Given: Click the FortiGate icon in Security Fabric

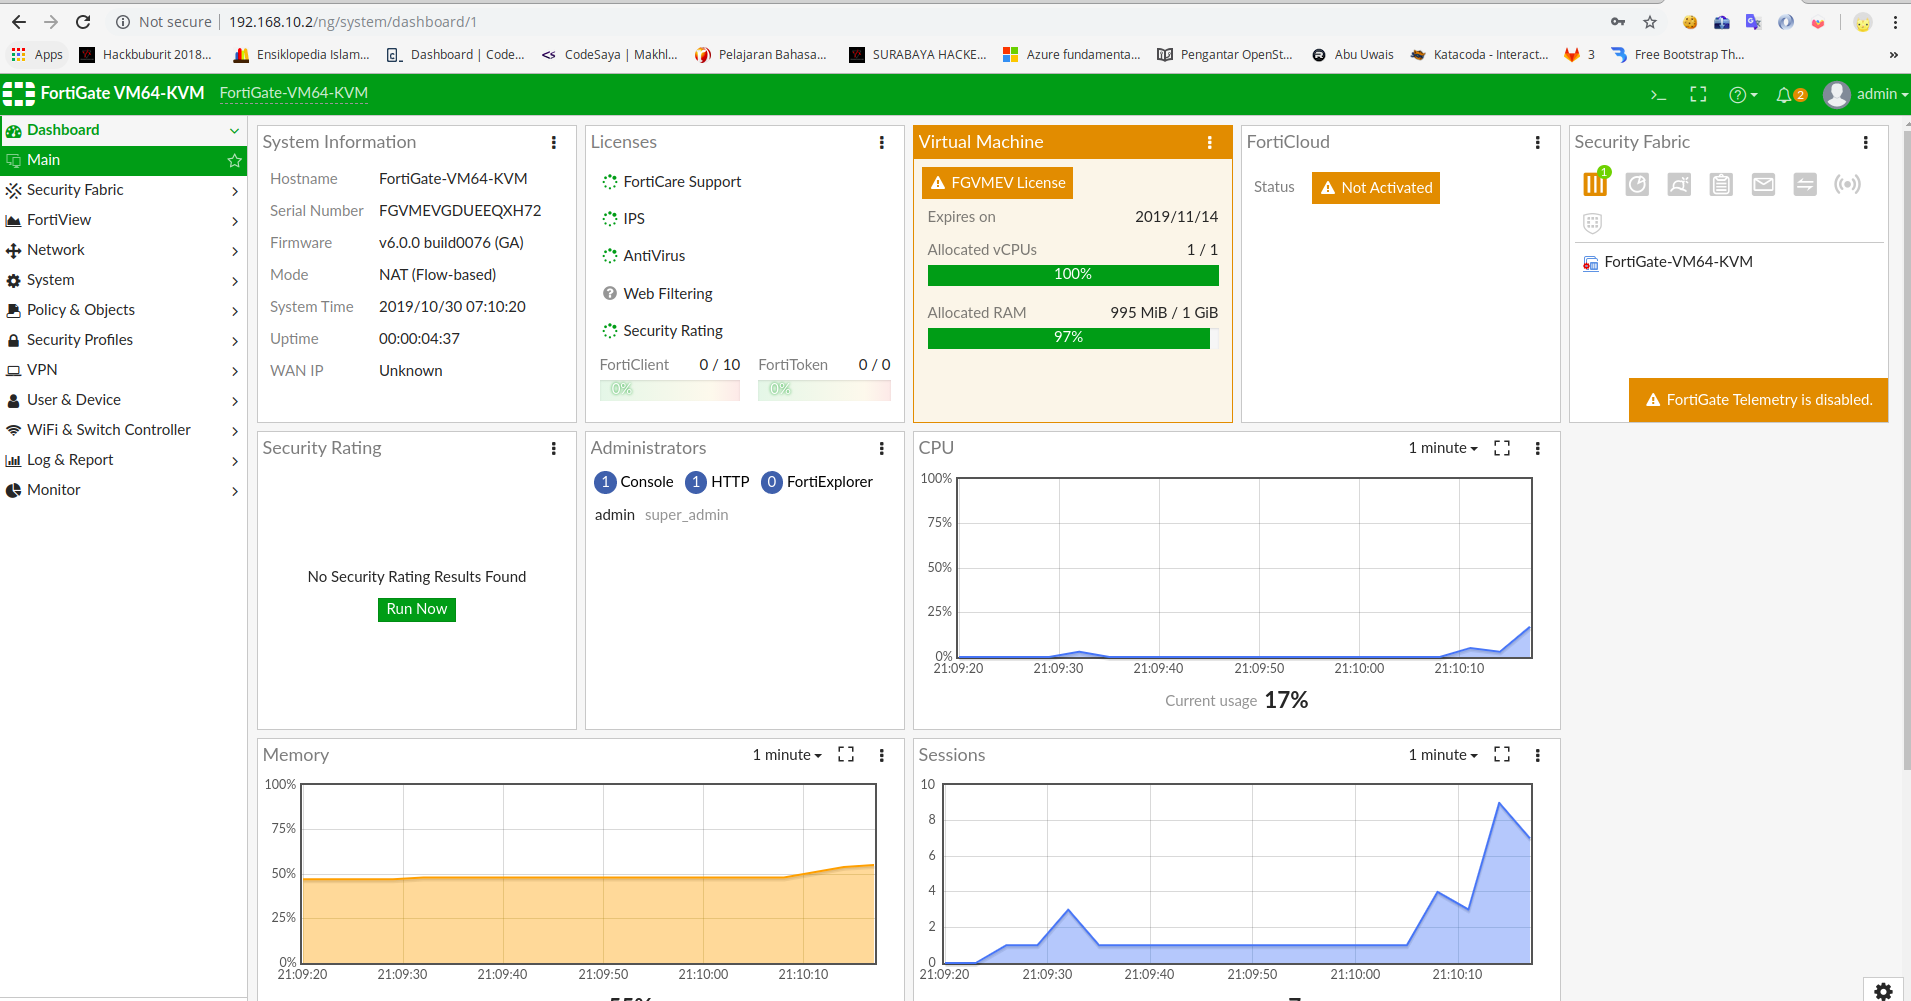Looking at the screenshot, I should tap(1595, 184).
